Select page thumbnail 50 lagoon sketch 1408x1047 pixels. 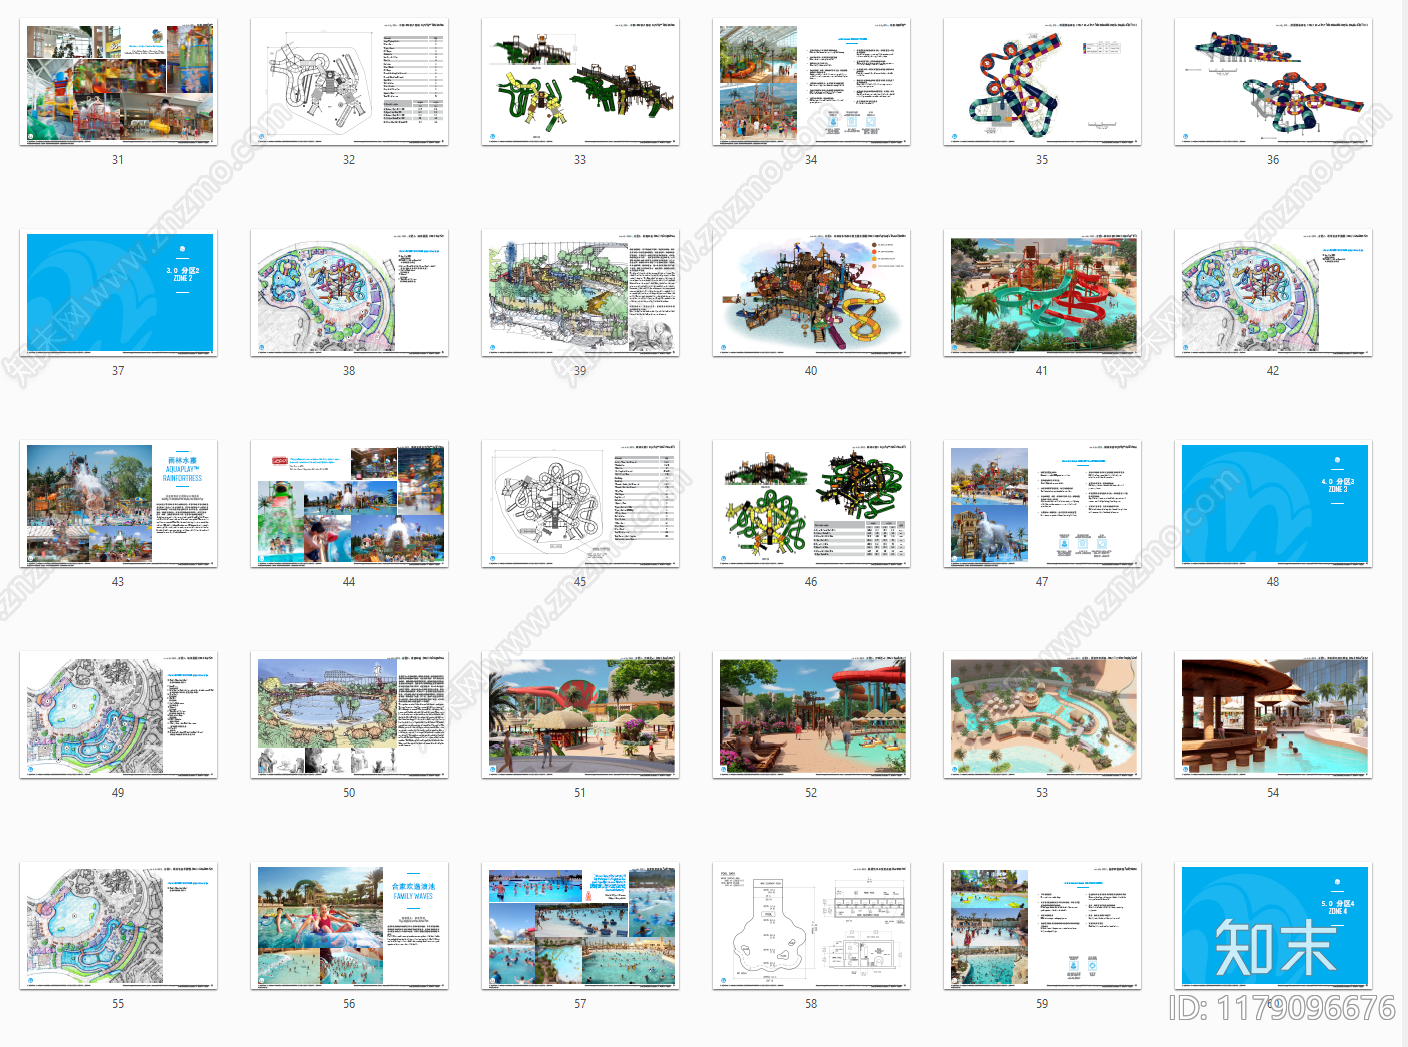coord(349,715)
